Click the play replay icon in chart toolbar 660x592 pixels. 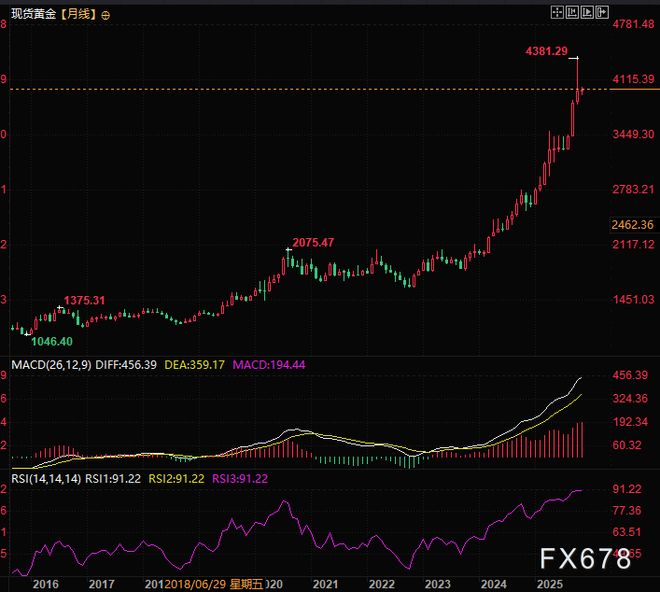point(587,12)
